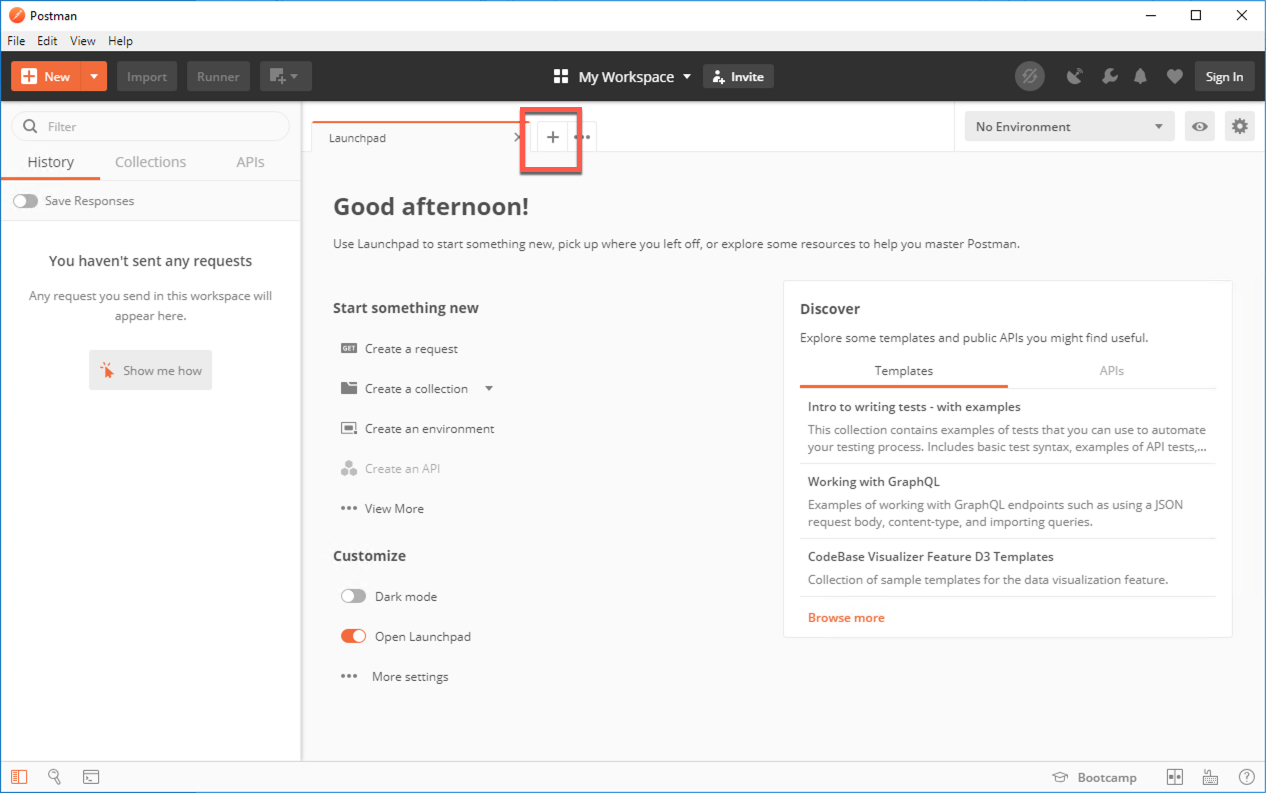This screenshot has height=793, width=1266.
Task: Click the Import button
Action: 147,77
